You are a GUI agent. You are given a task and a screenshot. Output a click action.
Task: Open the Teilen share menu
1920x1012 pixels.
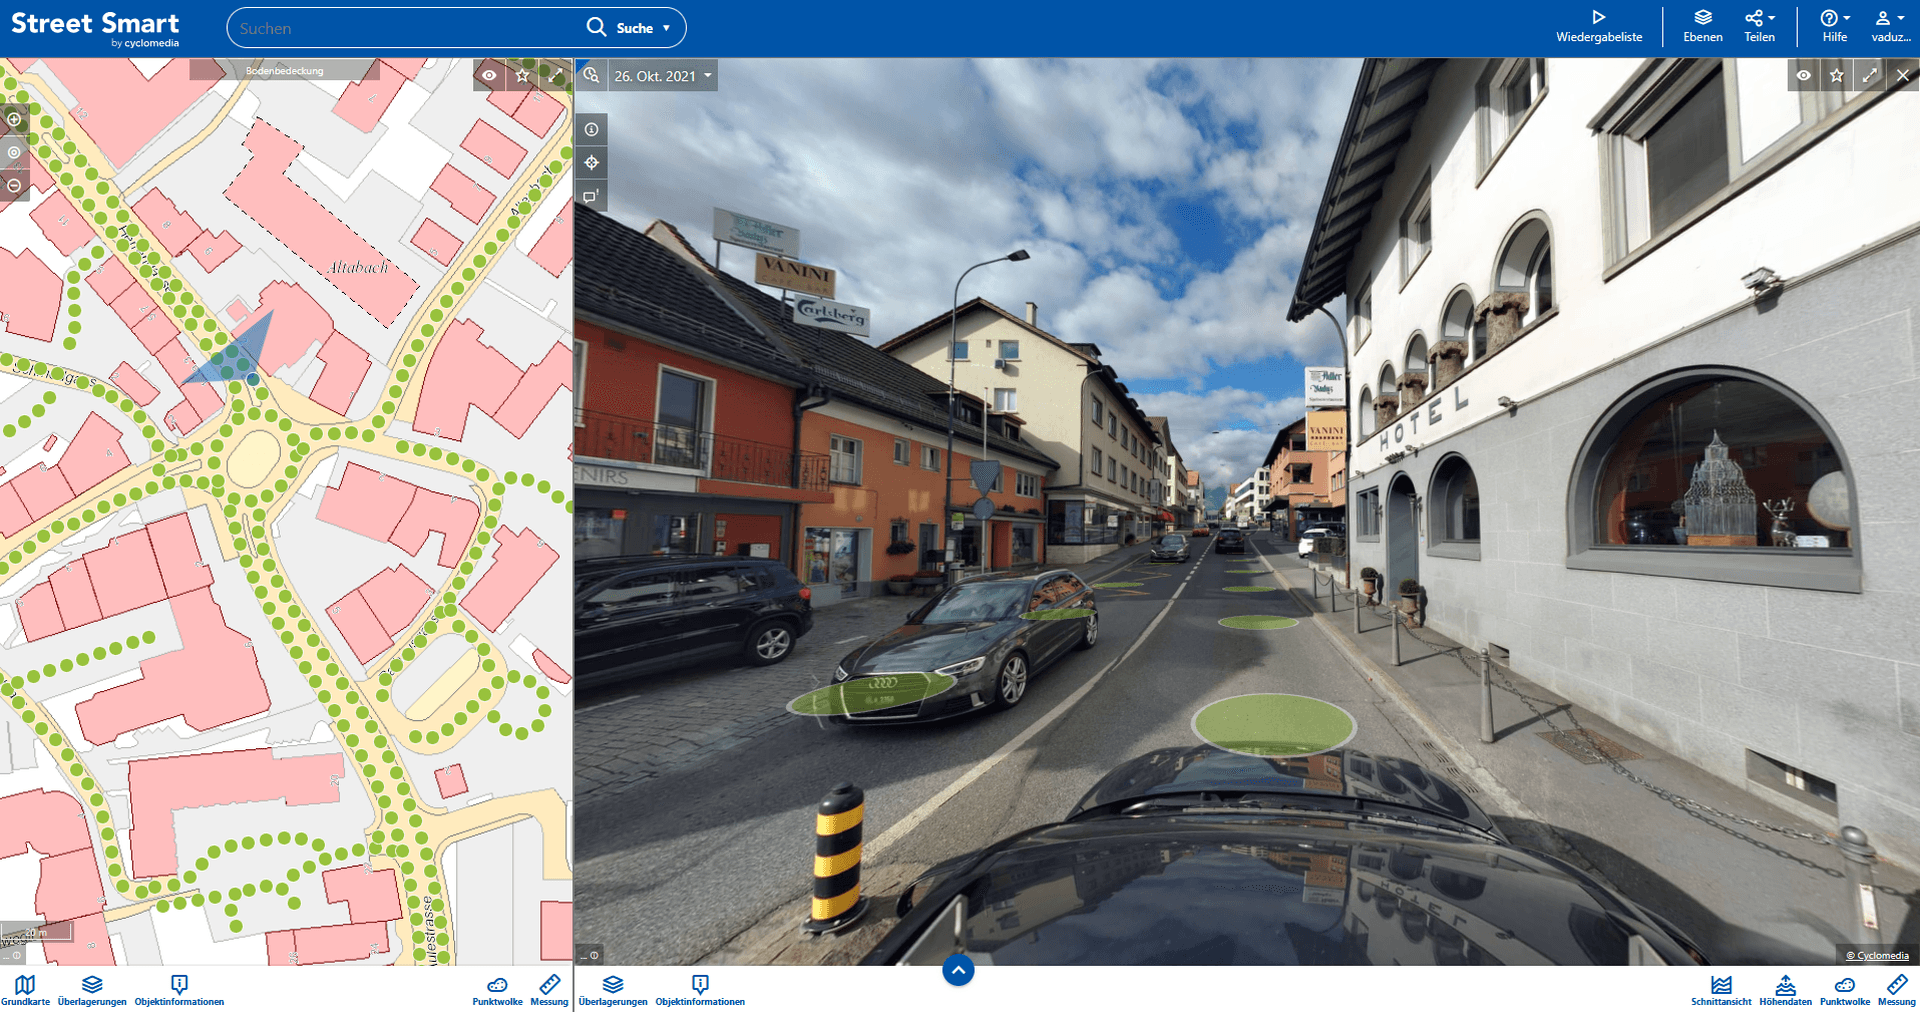[1759, 26]
